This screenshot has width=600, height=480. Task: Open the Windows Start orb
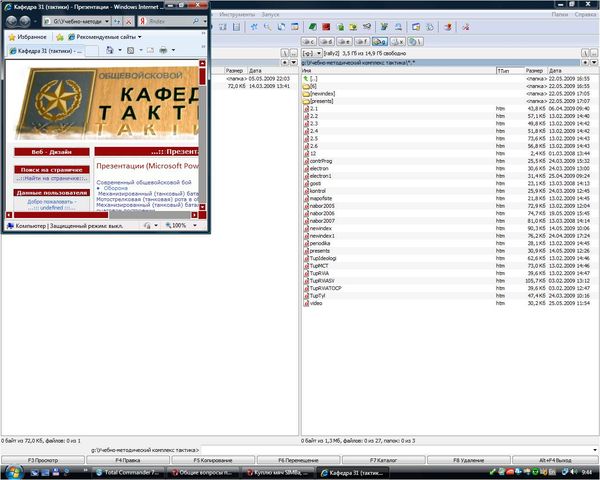click(14, 472)
